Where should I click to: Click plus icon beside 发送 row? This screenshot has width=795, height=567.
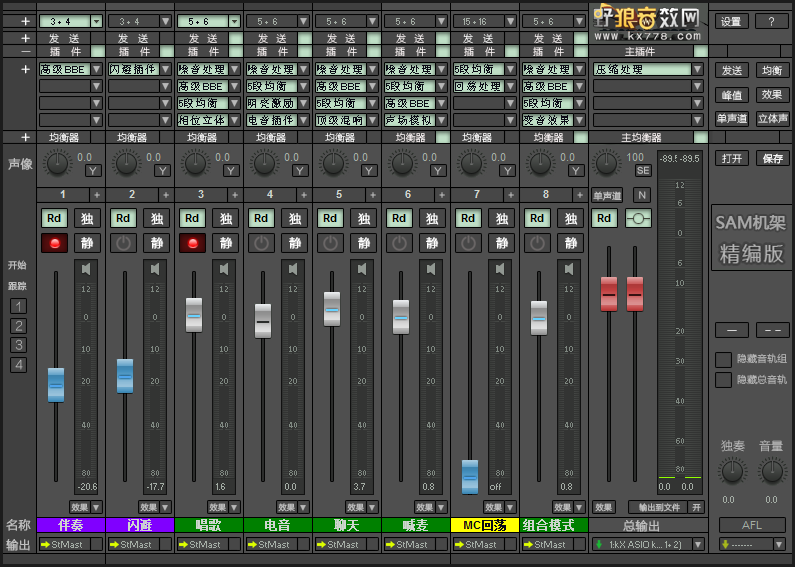pos(25,39)
